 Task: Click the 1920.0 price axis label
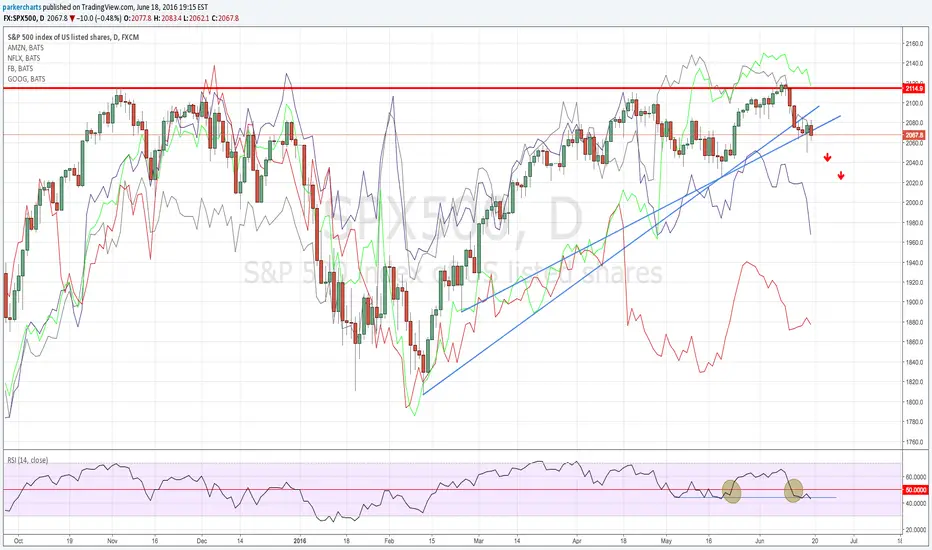pyautogui.click(x=914, y=282)
